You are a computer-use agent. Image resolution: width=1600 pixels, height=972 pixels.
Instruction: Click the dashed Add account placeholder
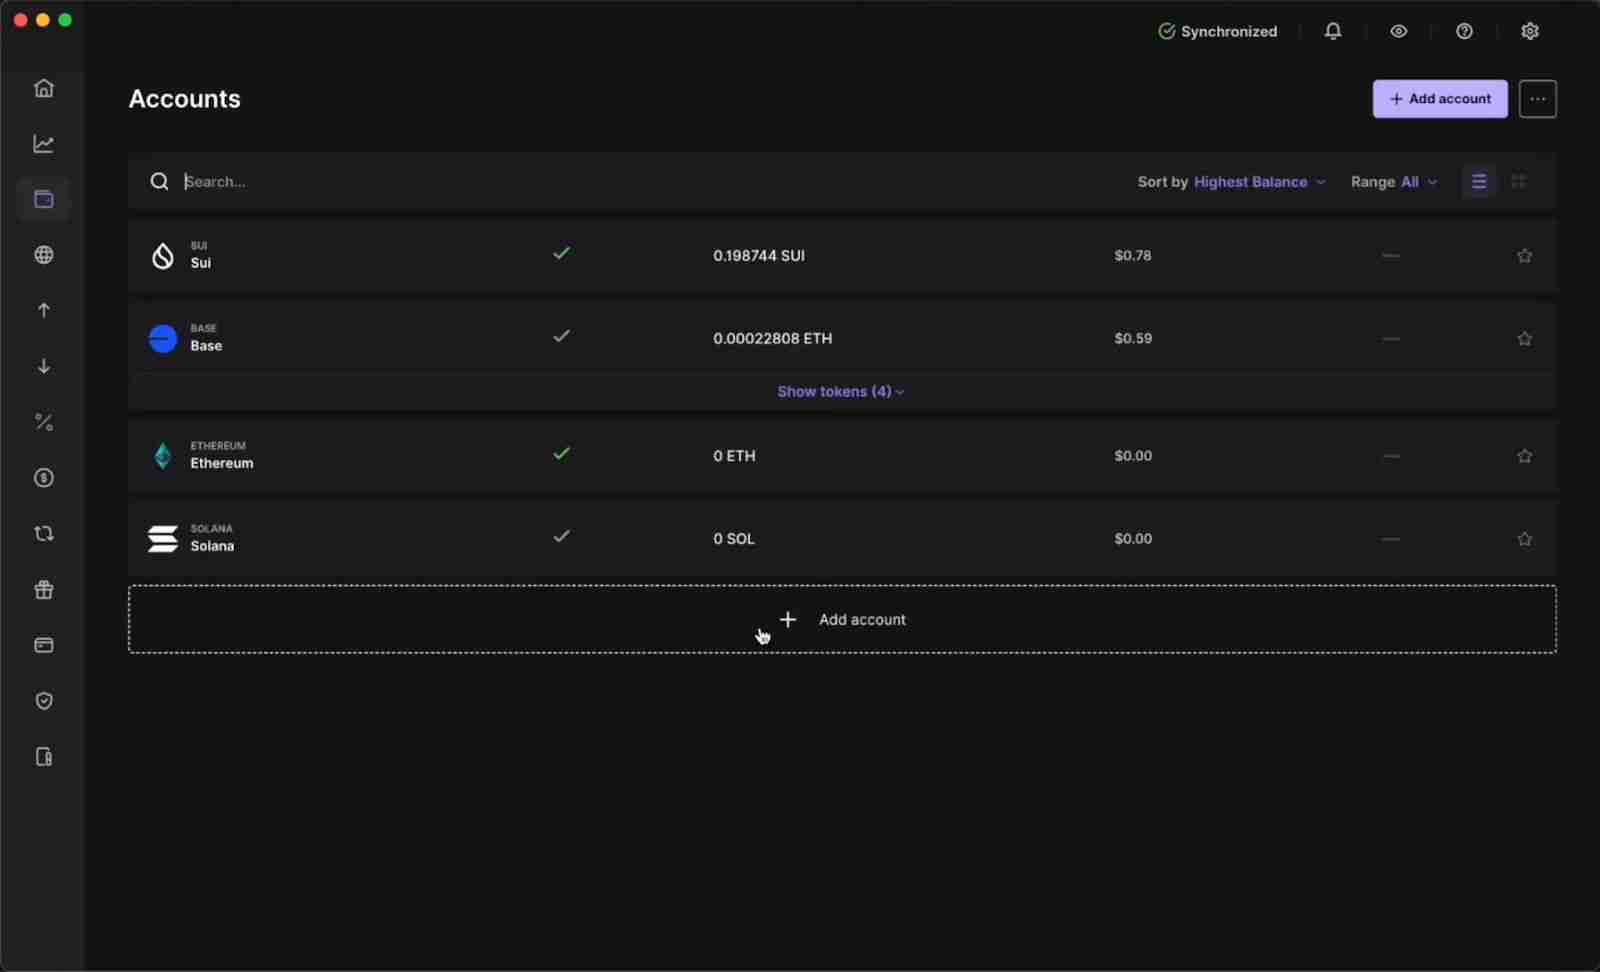[842, 620]
